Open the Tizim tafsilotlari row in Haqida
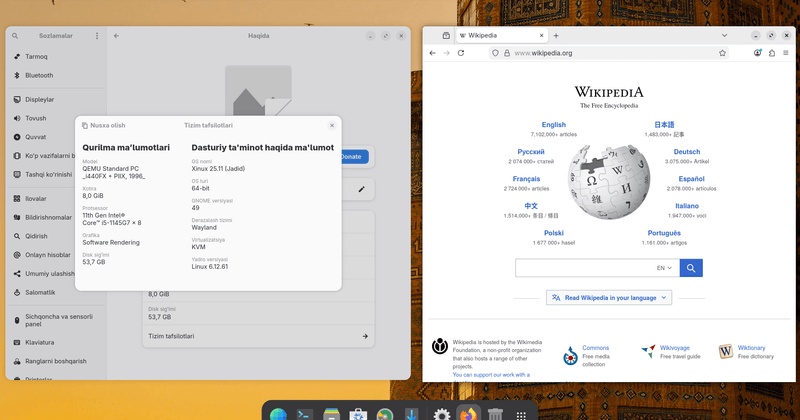800x420 pixels. (258, 336)
